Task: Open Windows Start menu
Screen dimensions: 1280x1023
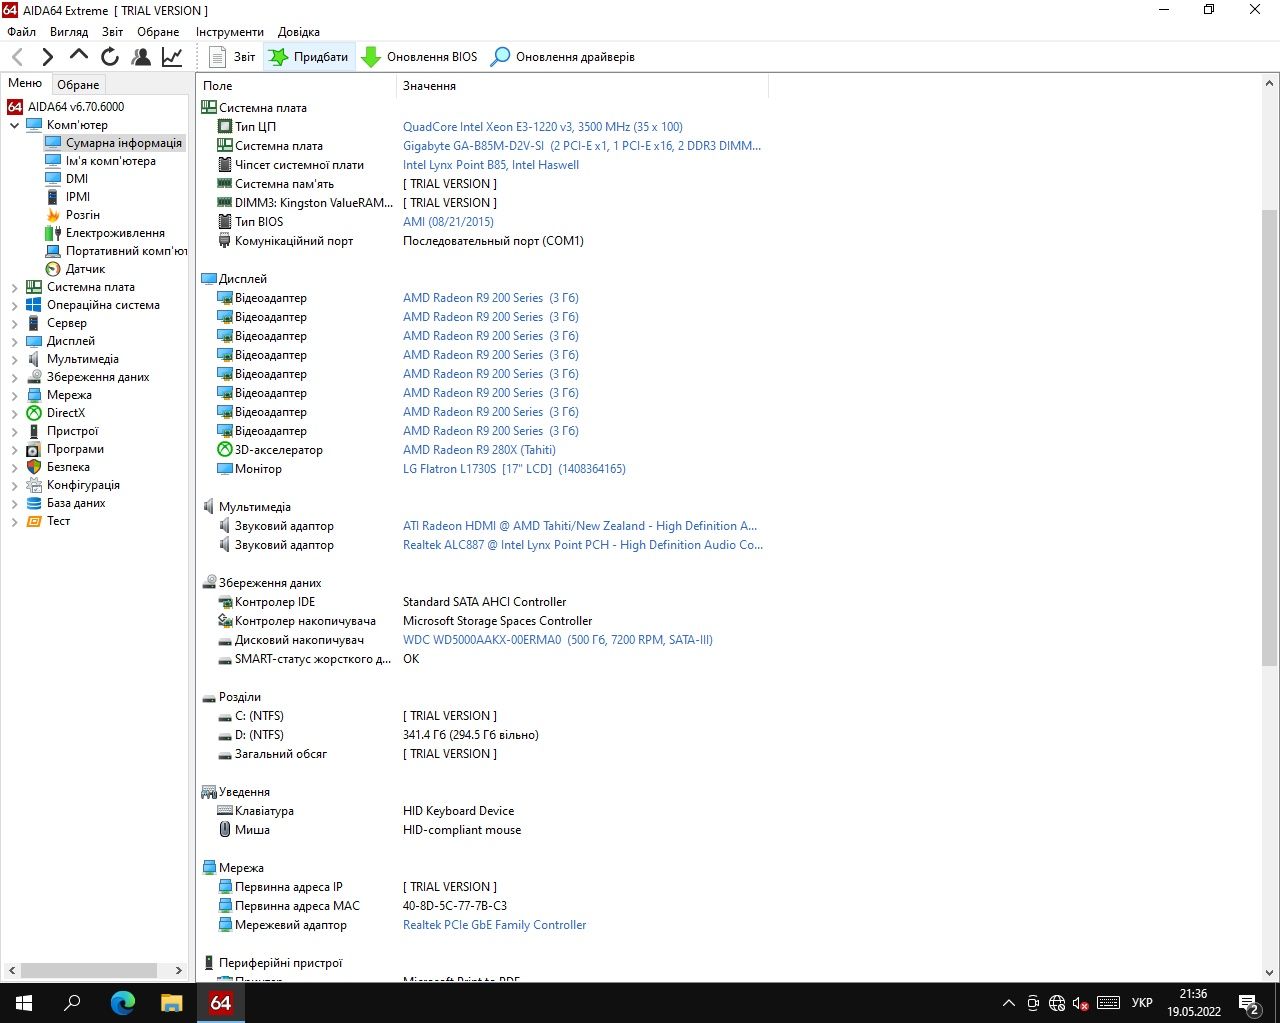Action: [24, 1003]
